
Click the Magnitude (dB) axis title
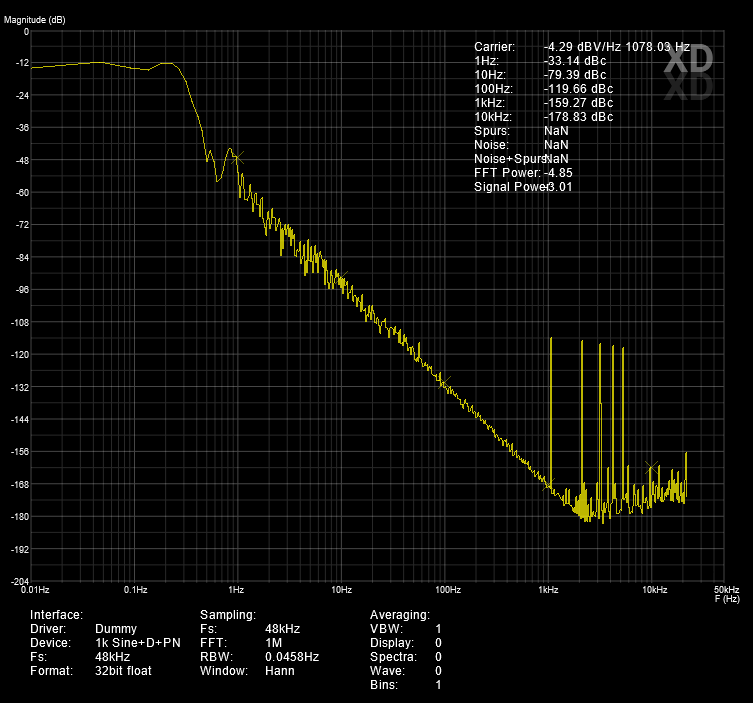point(35,20)
